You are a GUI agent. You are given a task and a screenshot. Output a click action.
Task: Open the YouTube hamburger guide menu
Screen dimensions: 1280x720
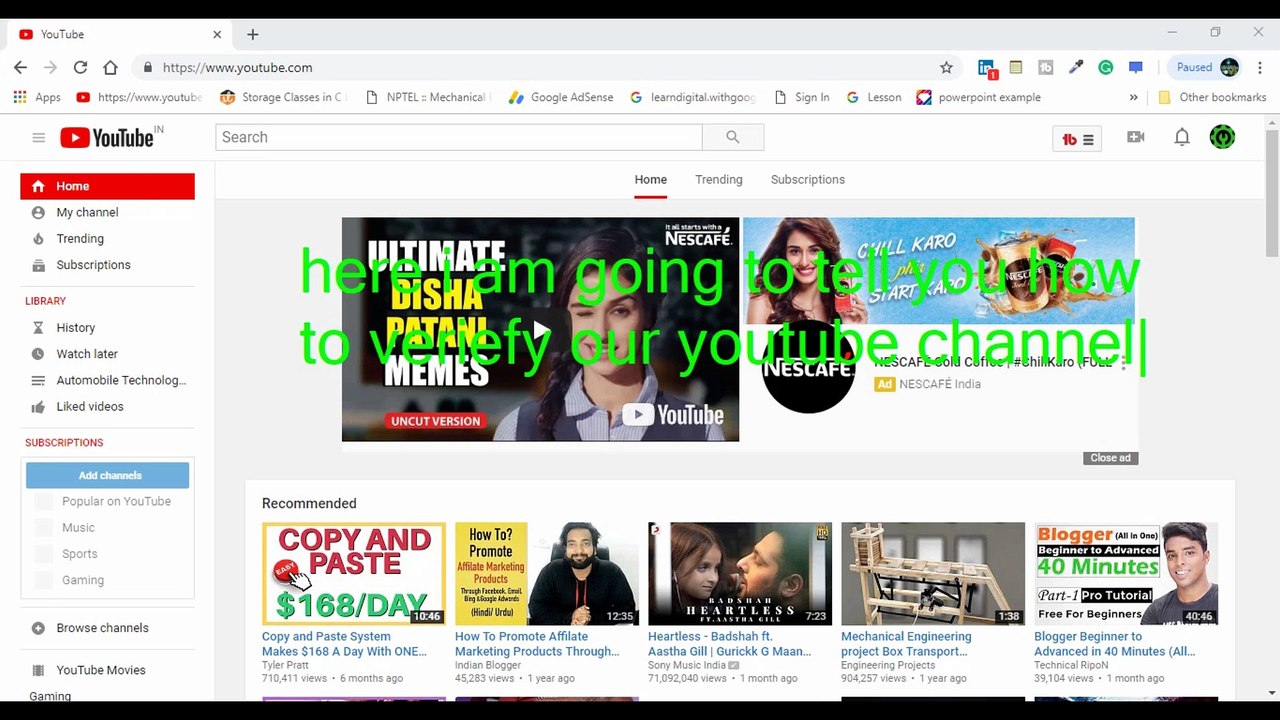[x=39, y=137]
